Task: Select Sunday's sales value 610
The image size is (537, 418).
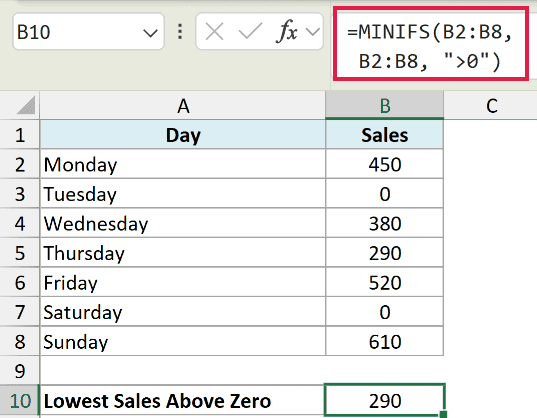Action: pos(384,341)
